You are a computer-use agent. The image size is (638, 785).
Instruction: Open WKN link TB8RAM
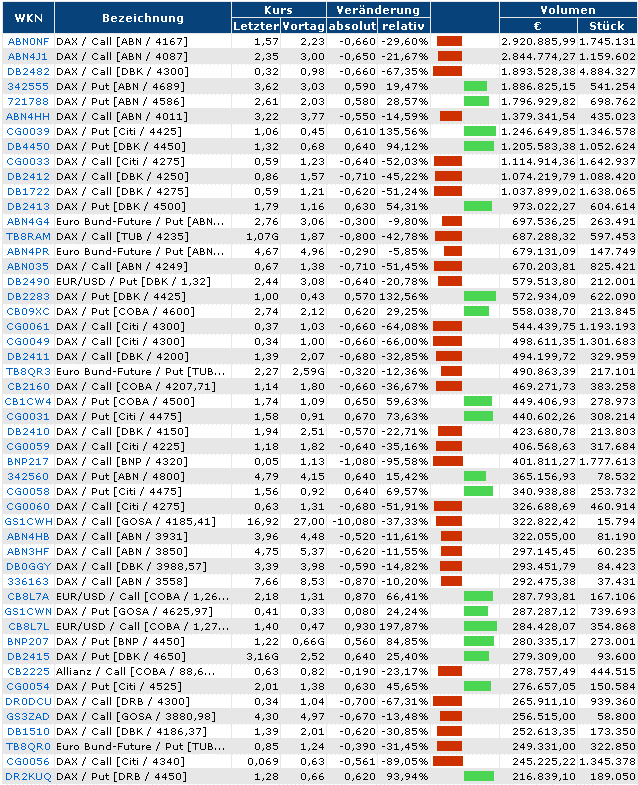coord(28,237)
